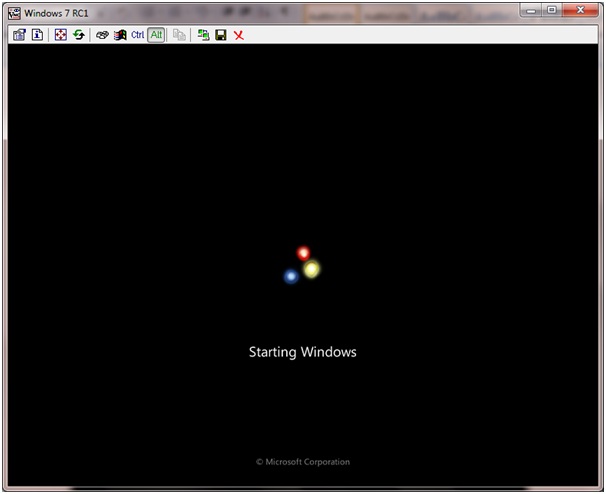Click the remote desktop display area
This screenshot has width=606, height=494.
pos(303,265)
